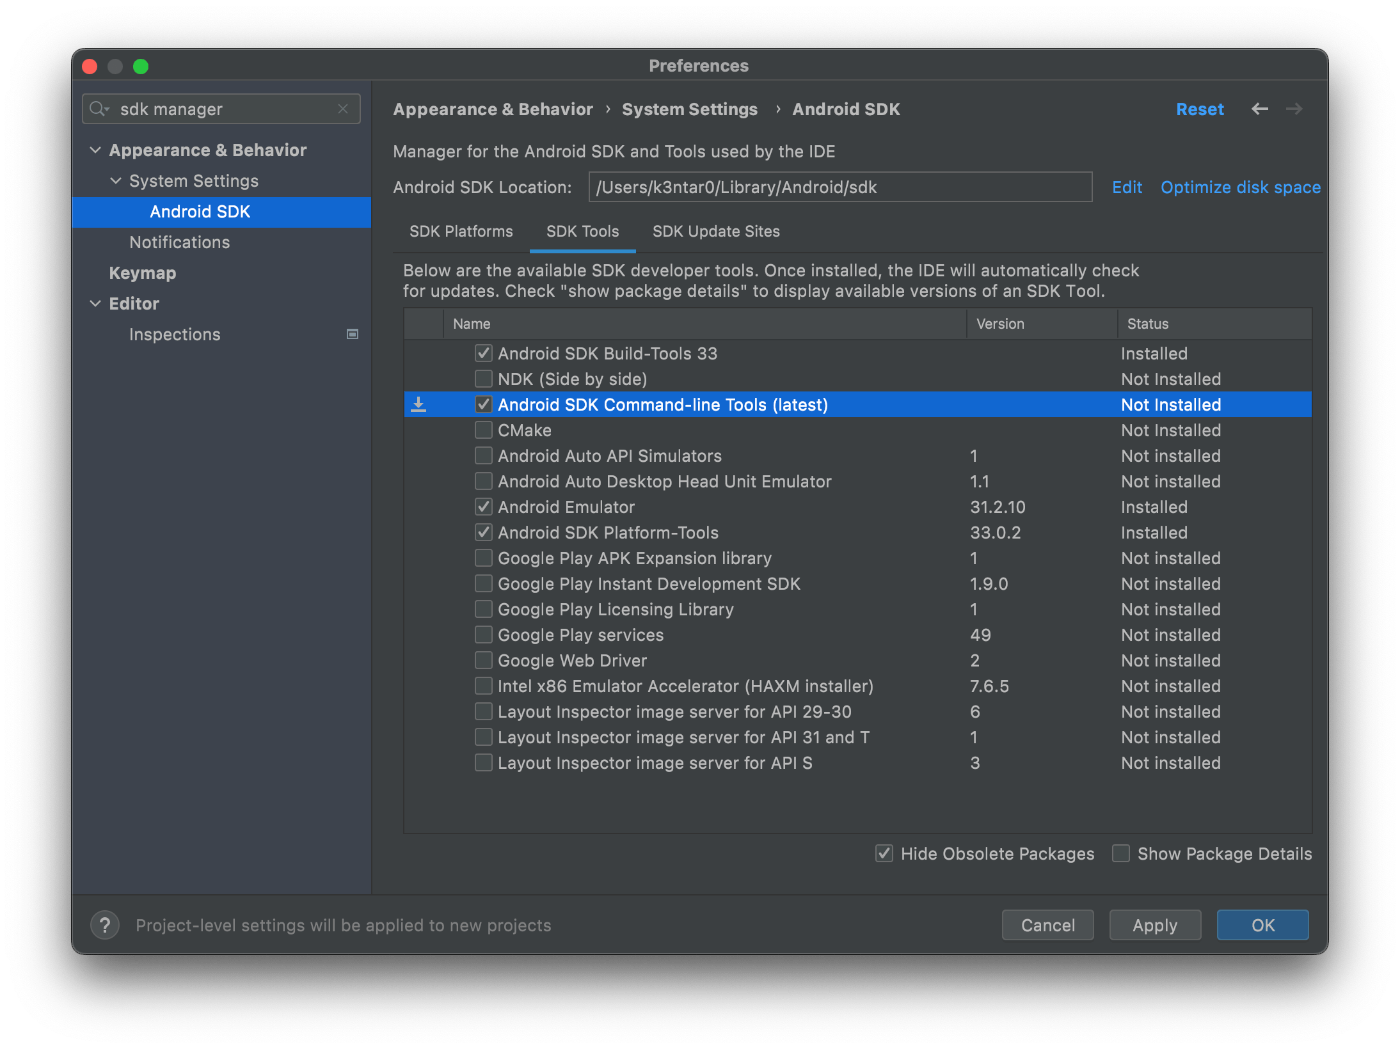Click Not Installed status in CMake row

click(1171, 430)
